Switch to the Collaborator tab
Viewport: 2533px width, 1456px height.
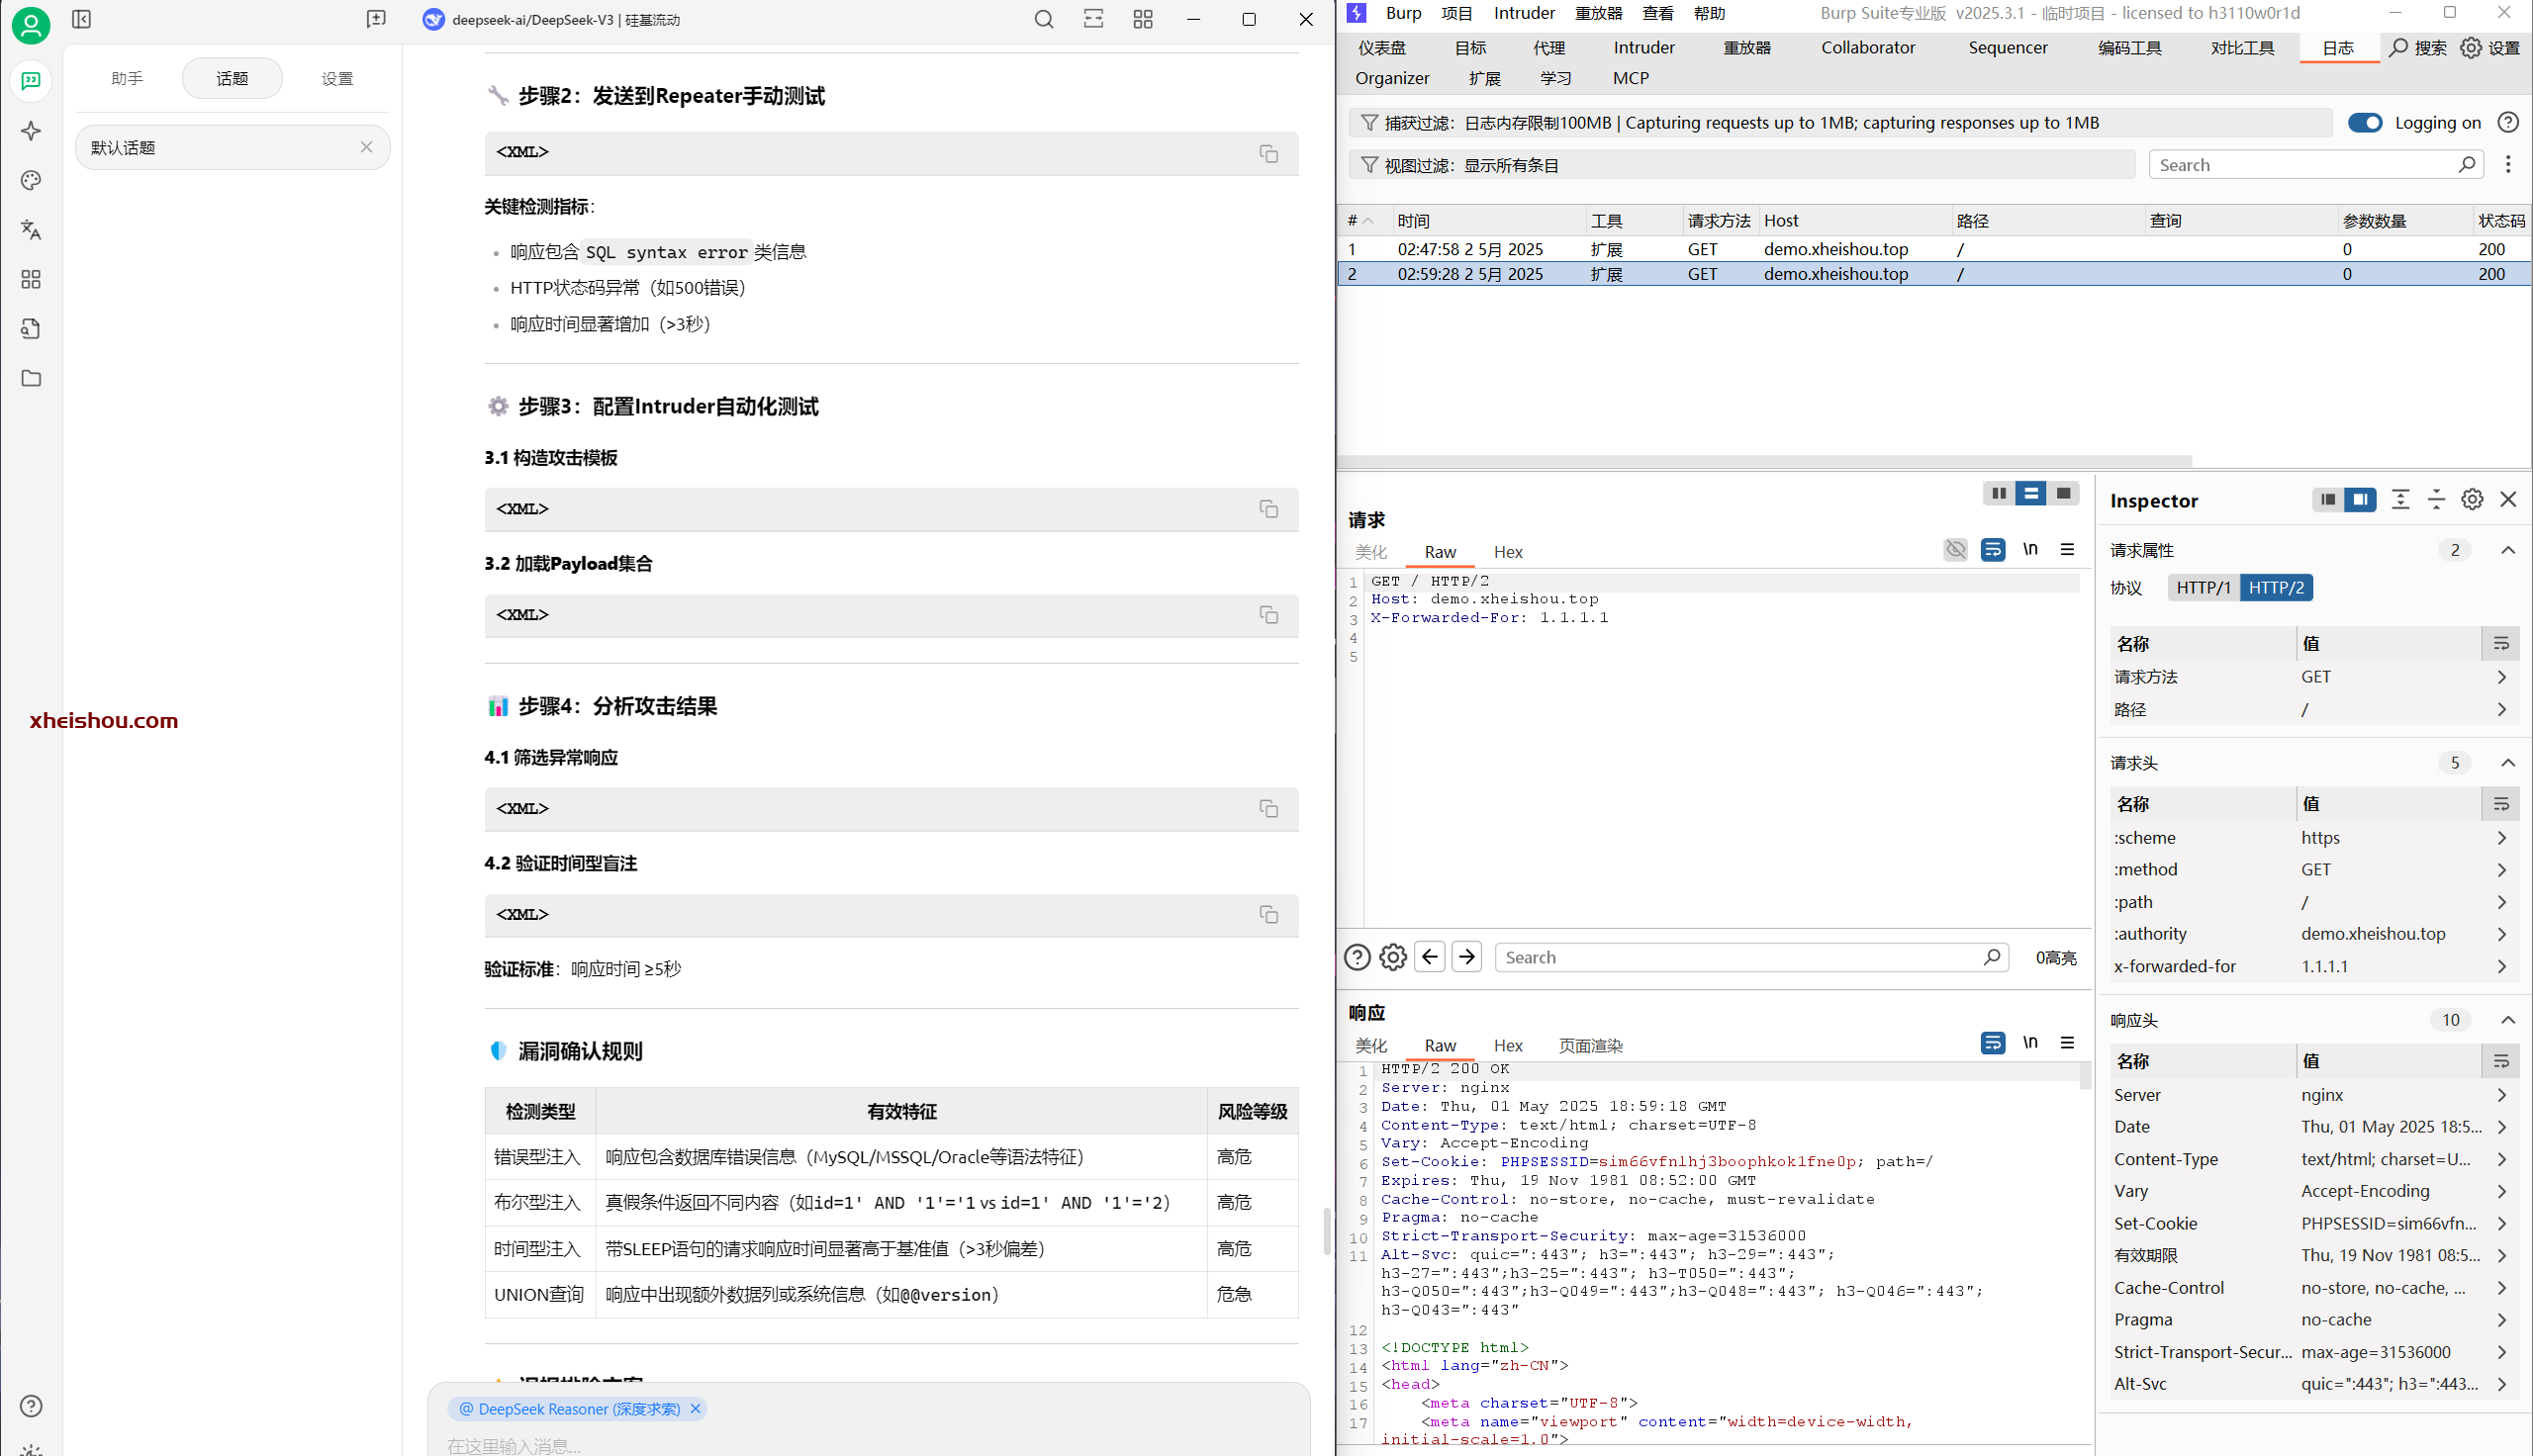click(x=1867, y=47)
